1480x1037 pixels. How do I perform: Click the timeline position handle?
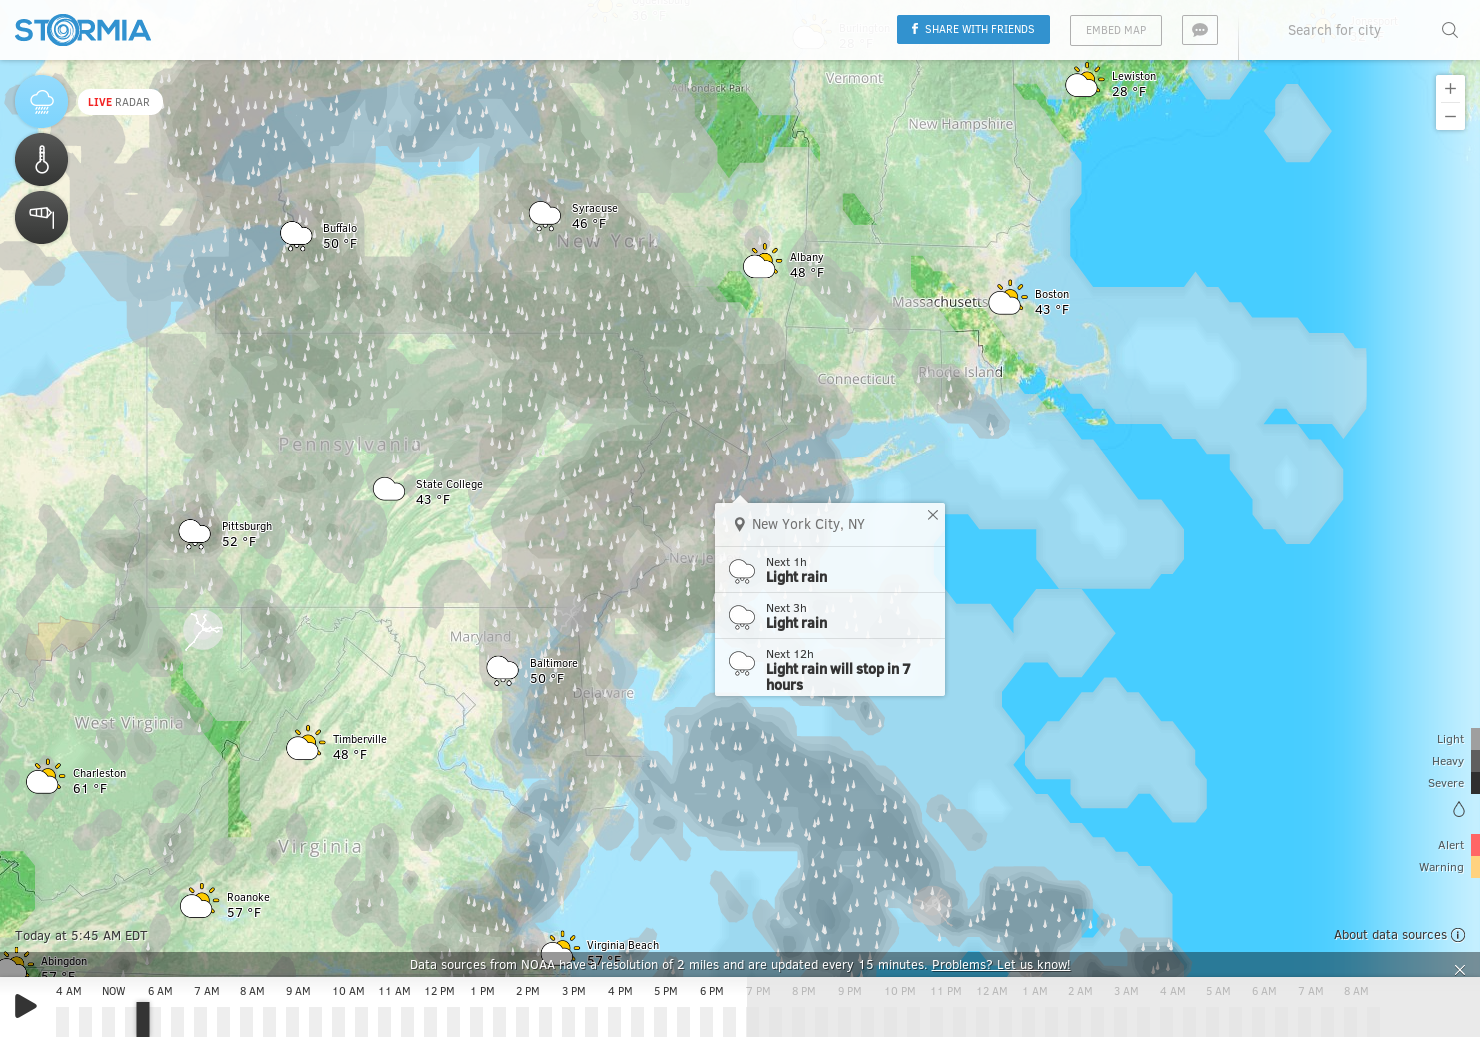(143, 1020)
